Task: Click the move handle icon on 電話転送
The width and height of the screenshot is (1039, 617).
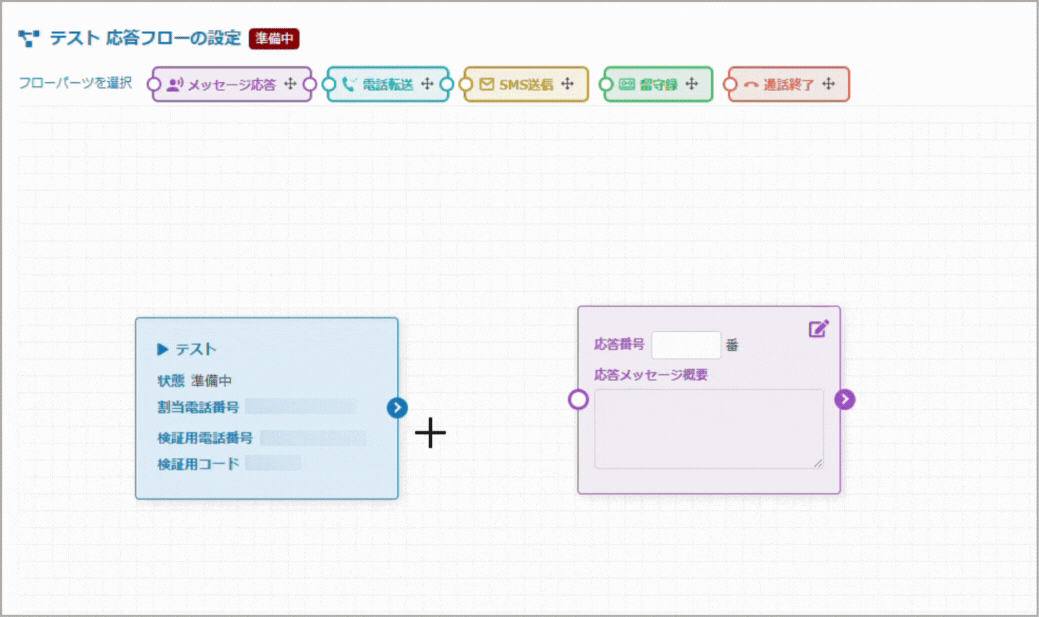Action: [x=427, y=84]
